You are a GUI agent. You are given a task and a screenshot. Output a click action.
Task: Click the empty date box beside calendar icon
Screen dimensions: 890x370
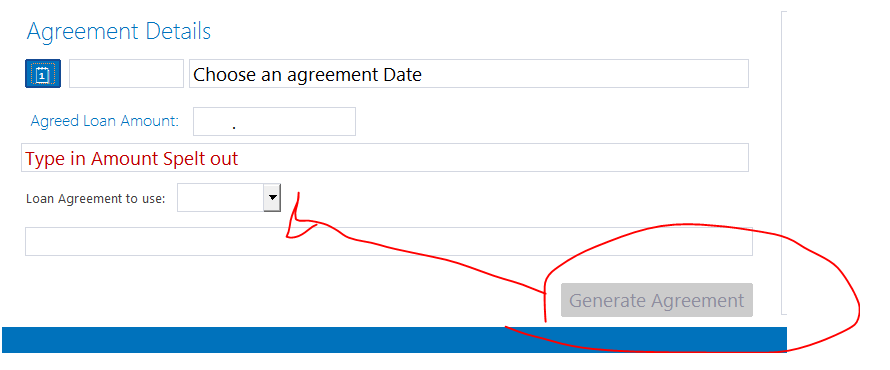127,73
